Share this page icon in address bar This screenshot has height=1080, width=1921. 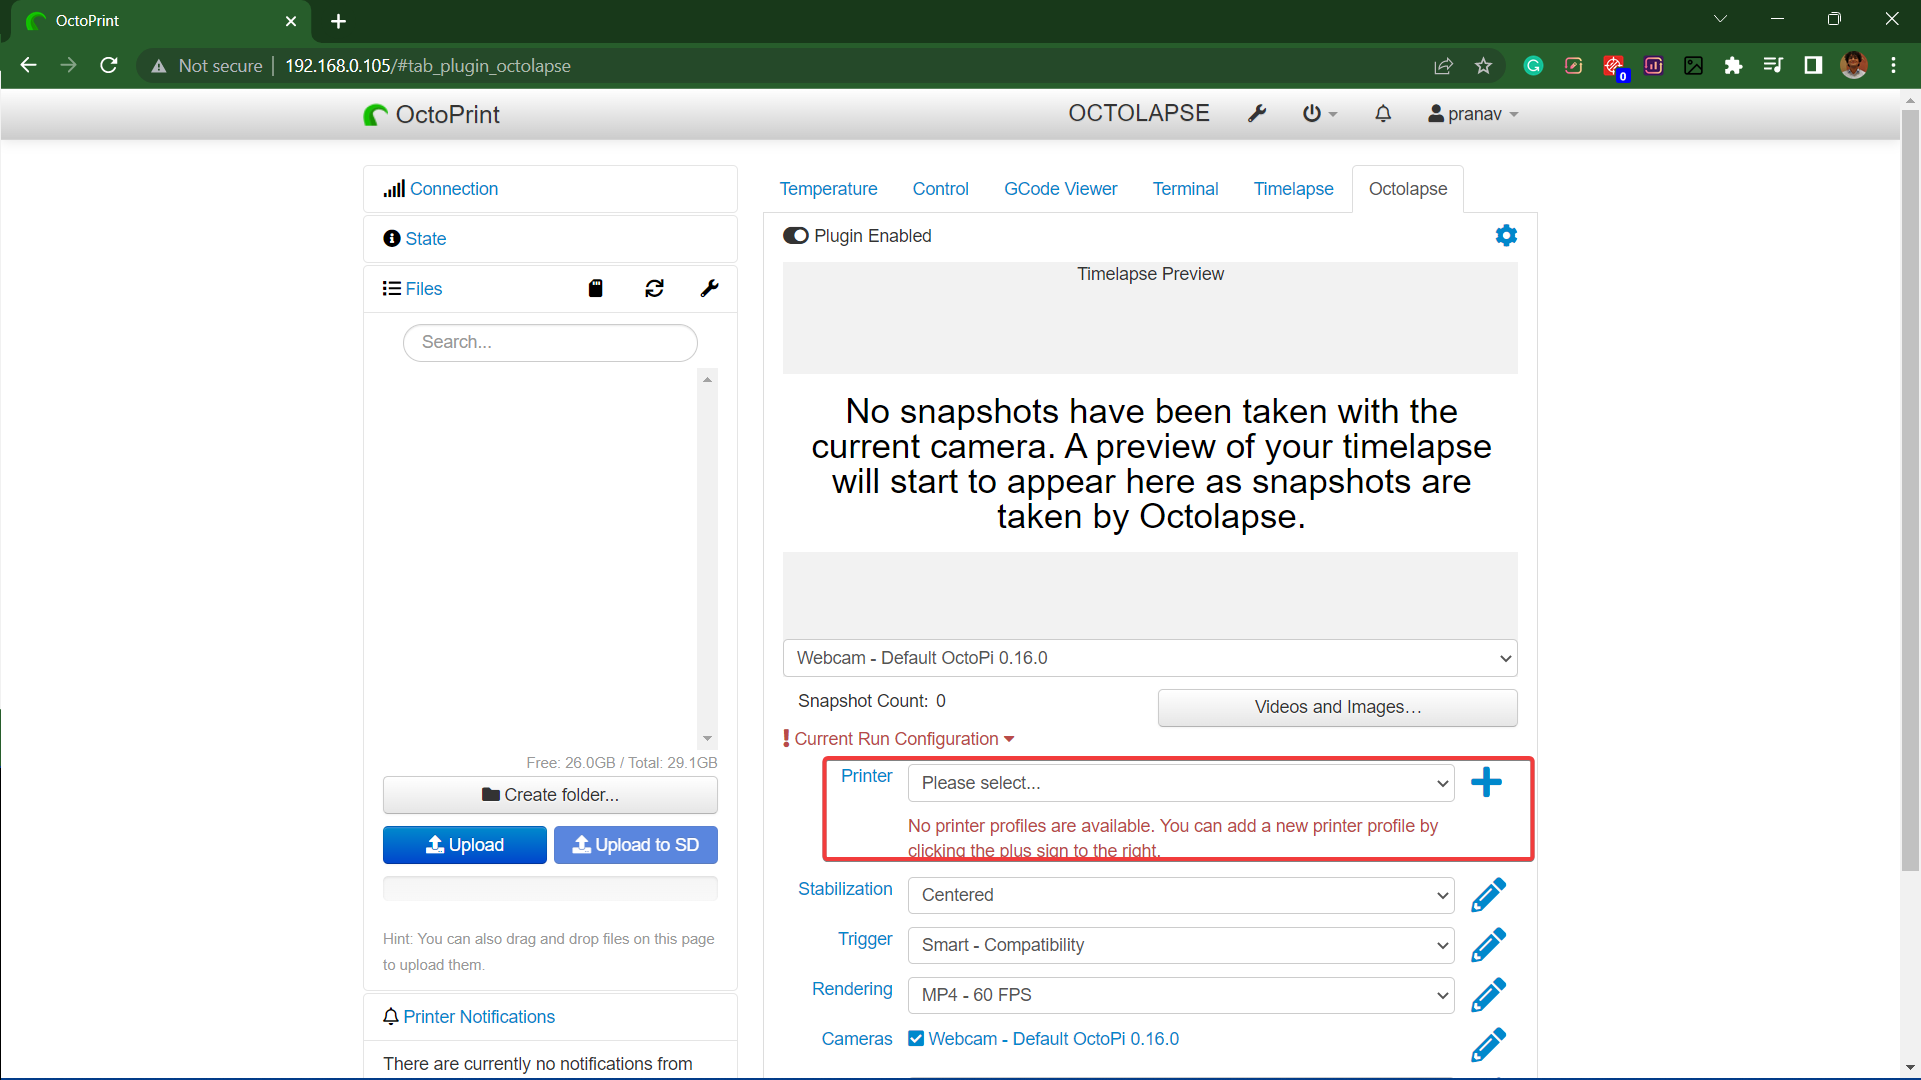click(1443, 66)
